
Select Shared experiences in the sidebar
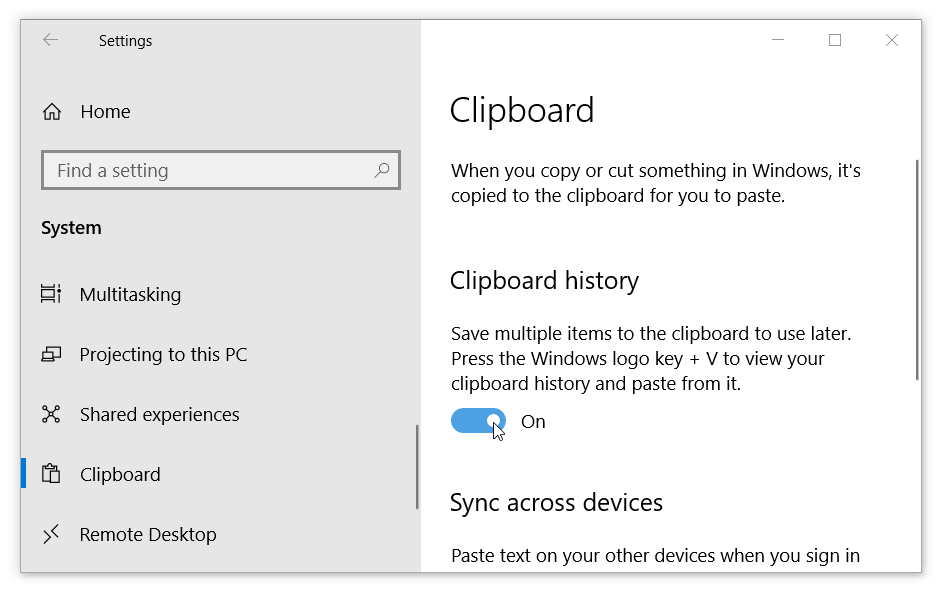coord(159,414)
